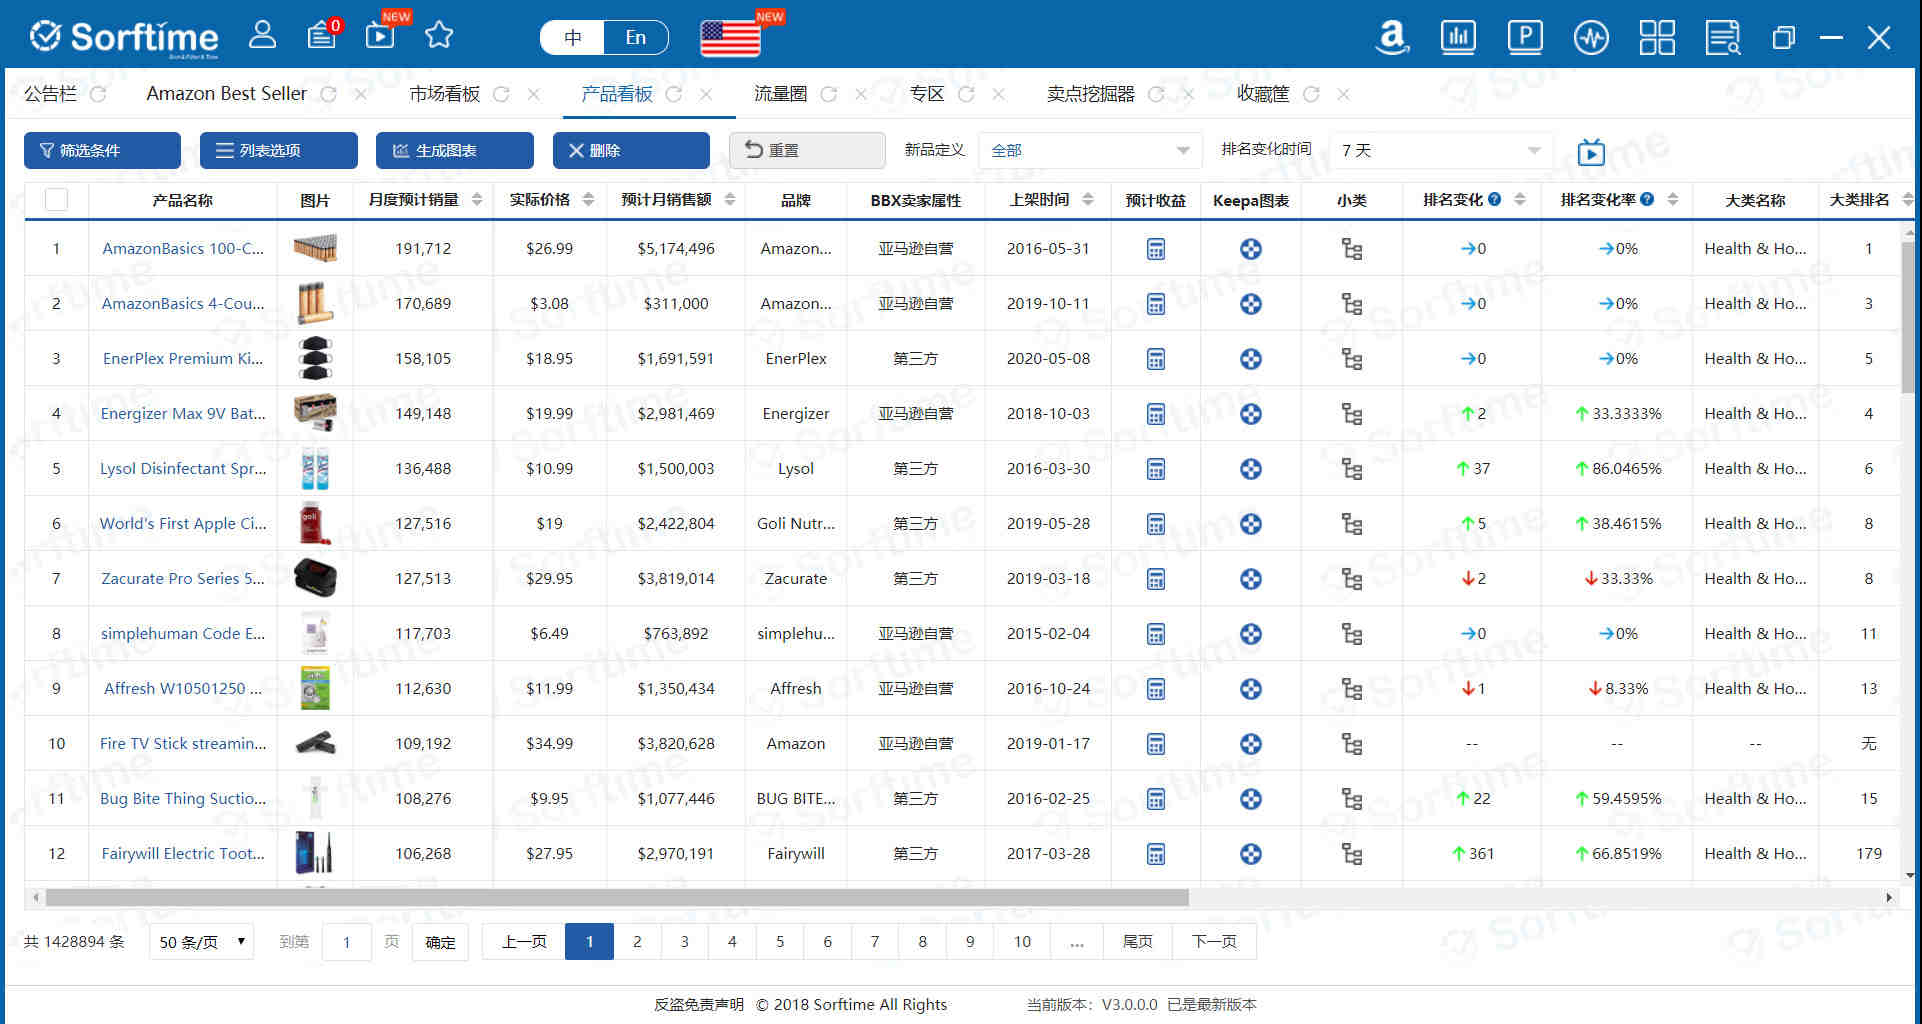The width and height of the screenshot is (1922, 1024).
Task: Switch language to 中
Action: point(573,38)
